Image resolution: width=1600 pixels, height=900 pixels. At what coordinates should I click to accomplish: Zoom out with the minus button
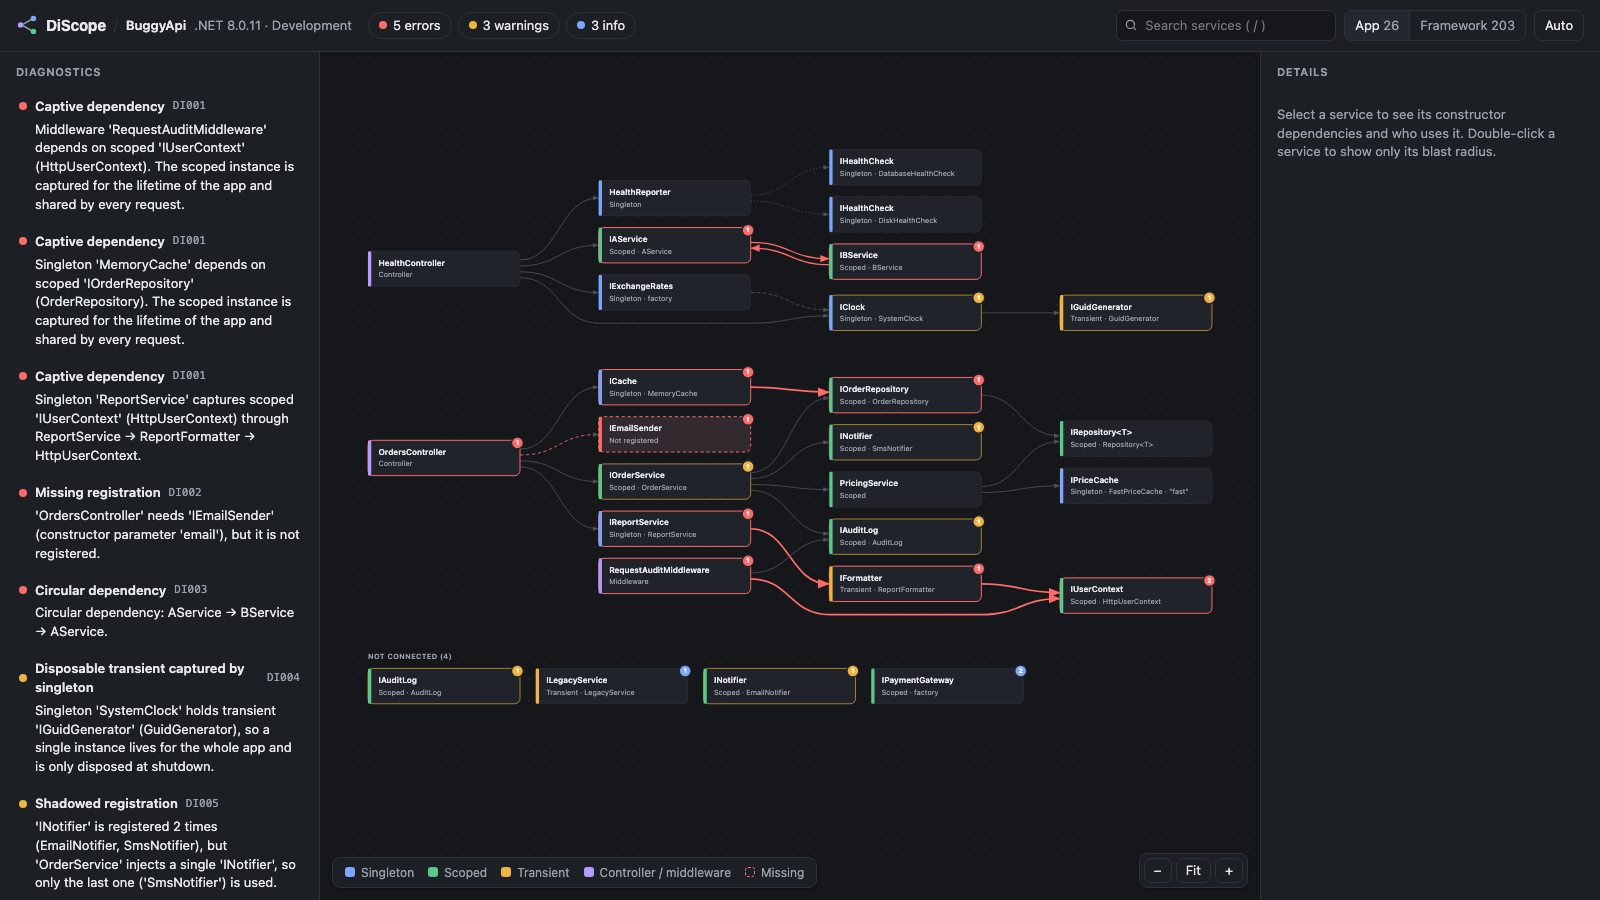(1157, 871)
